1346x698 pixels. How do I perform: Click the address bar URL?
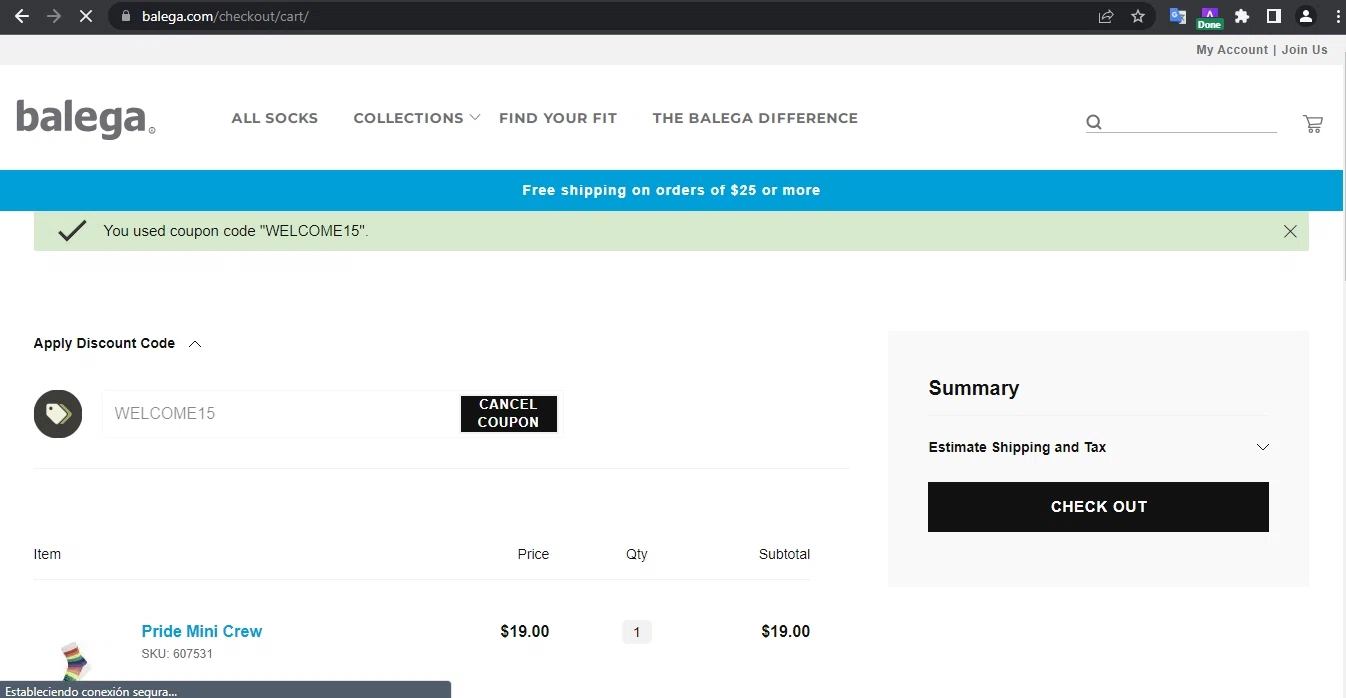pyautogui.click(x=225, y=16)
